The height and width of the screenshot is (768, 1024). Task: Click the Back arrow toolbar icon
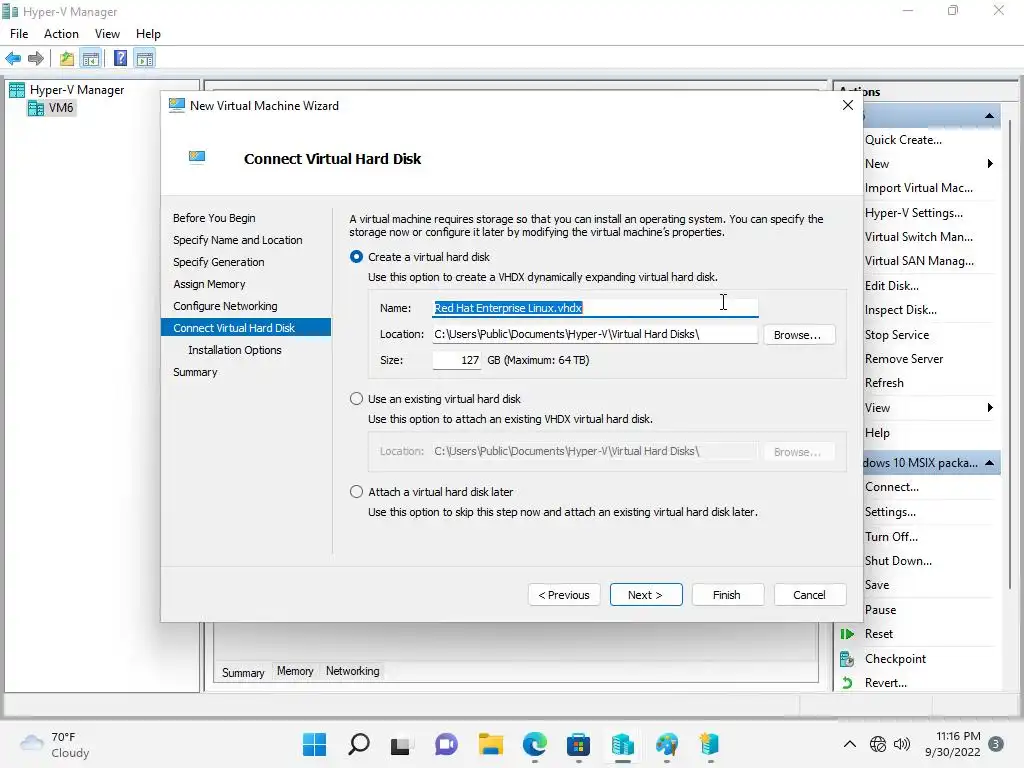click(x=13, y=59)
